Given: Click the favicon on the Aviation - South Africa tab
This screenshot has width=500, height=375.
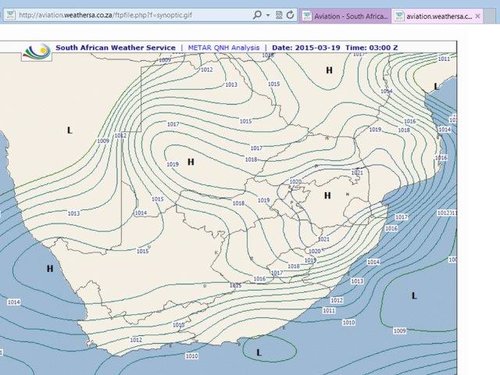Looking at the screenshot, I should [307, 16].
